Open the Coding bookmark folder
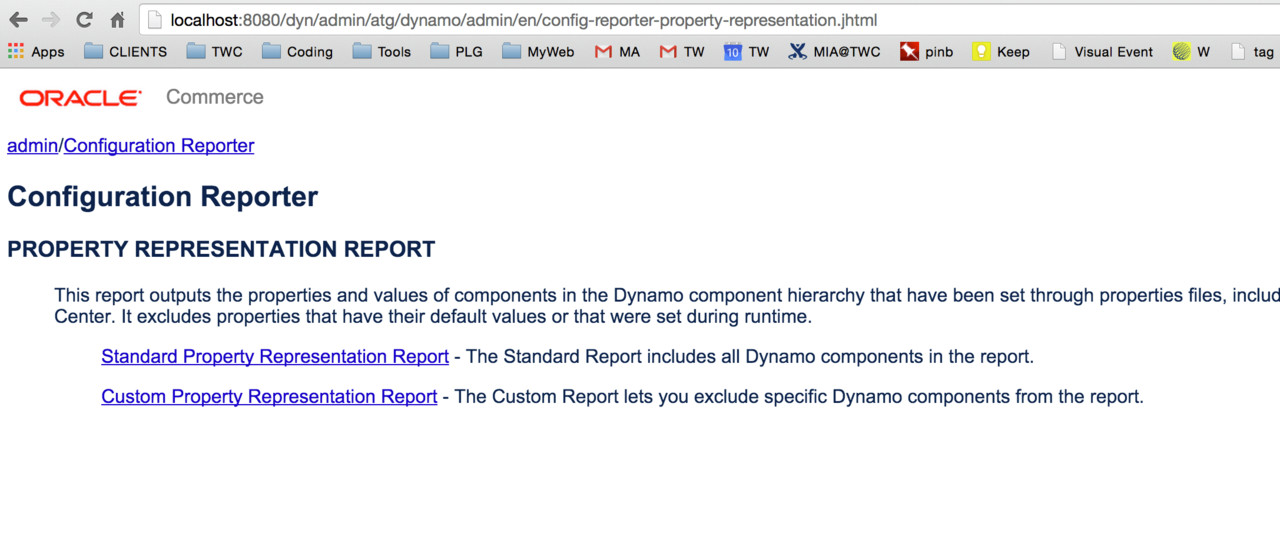Screen dimensions: 1280x549 pyautogui.click(x=298, y=52)
